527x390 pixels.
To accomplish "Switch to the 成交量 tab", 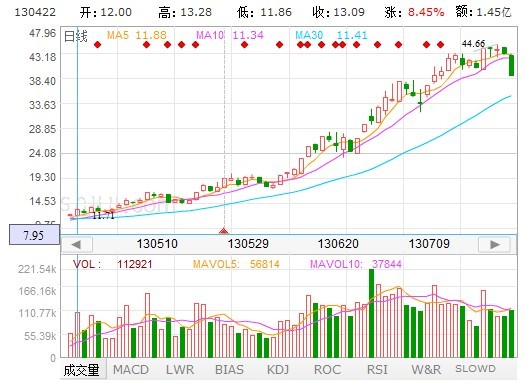I will pos(82,370).
